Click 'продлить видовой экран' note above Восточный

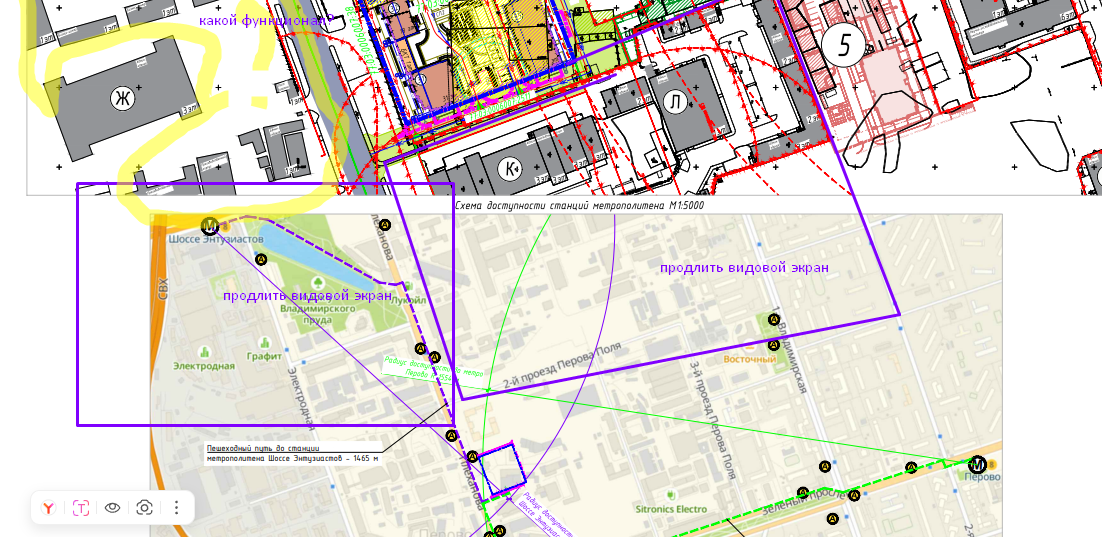point(744,268)
